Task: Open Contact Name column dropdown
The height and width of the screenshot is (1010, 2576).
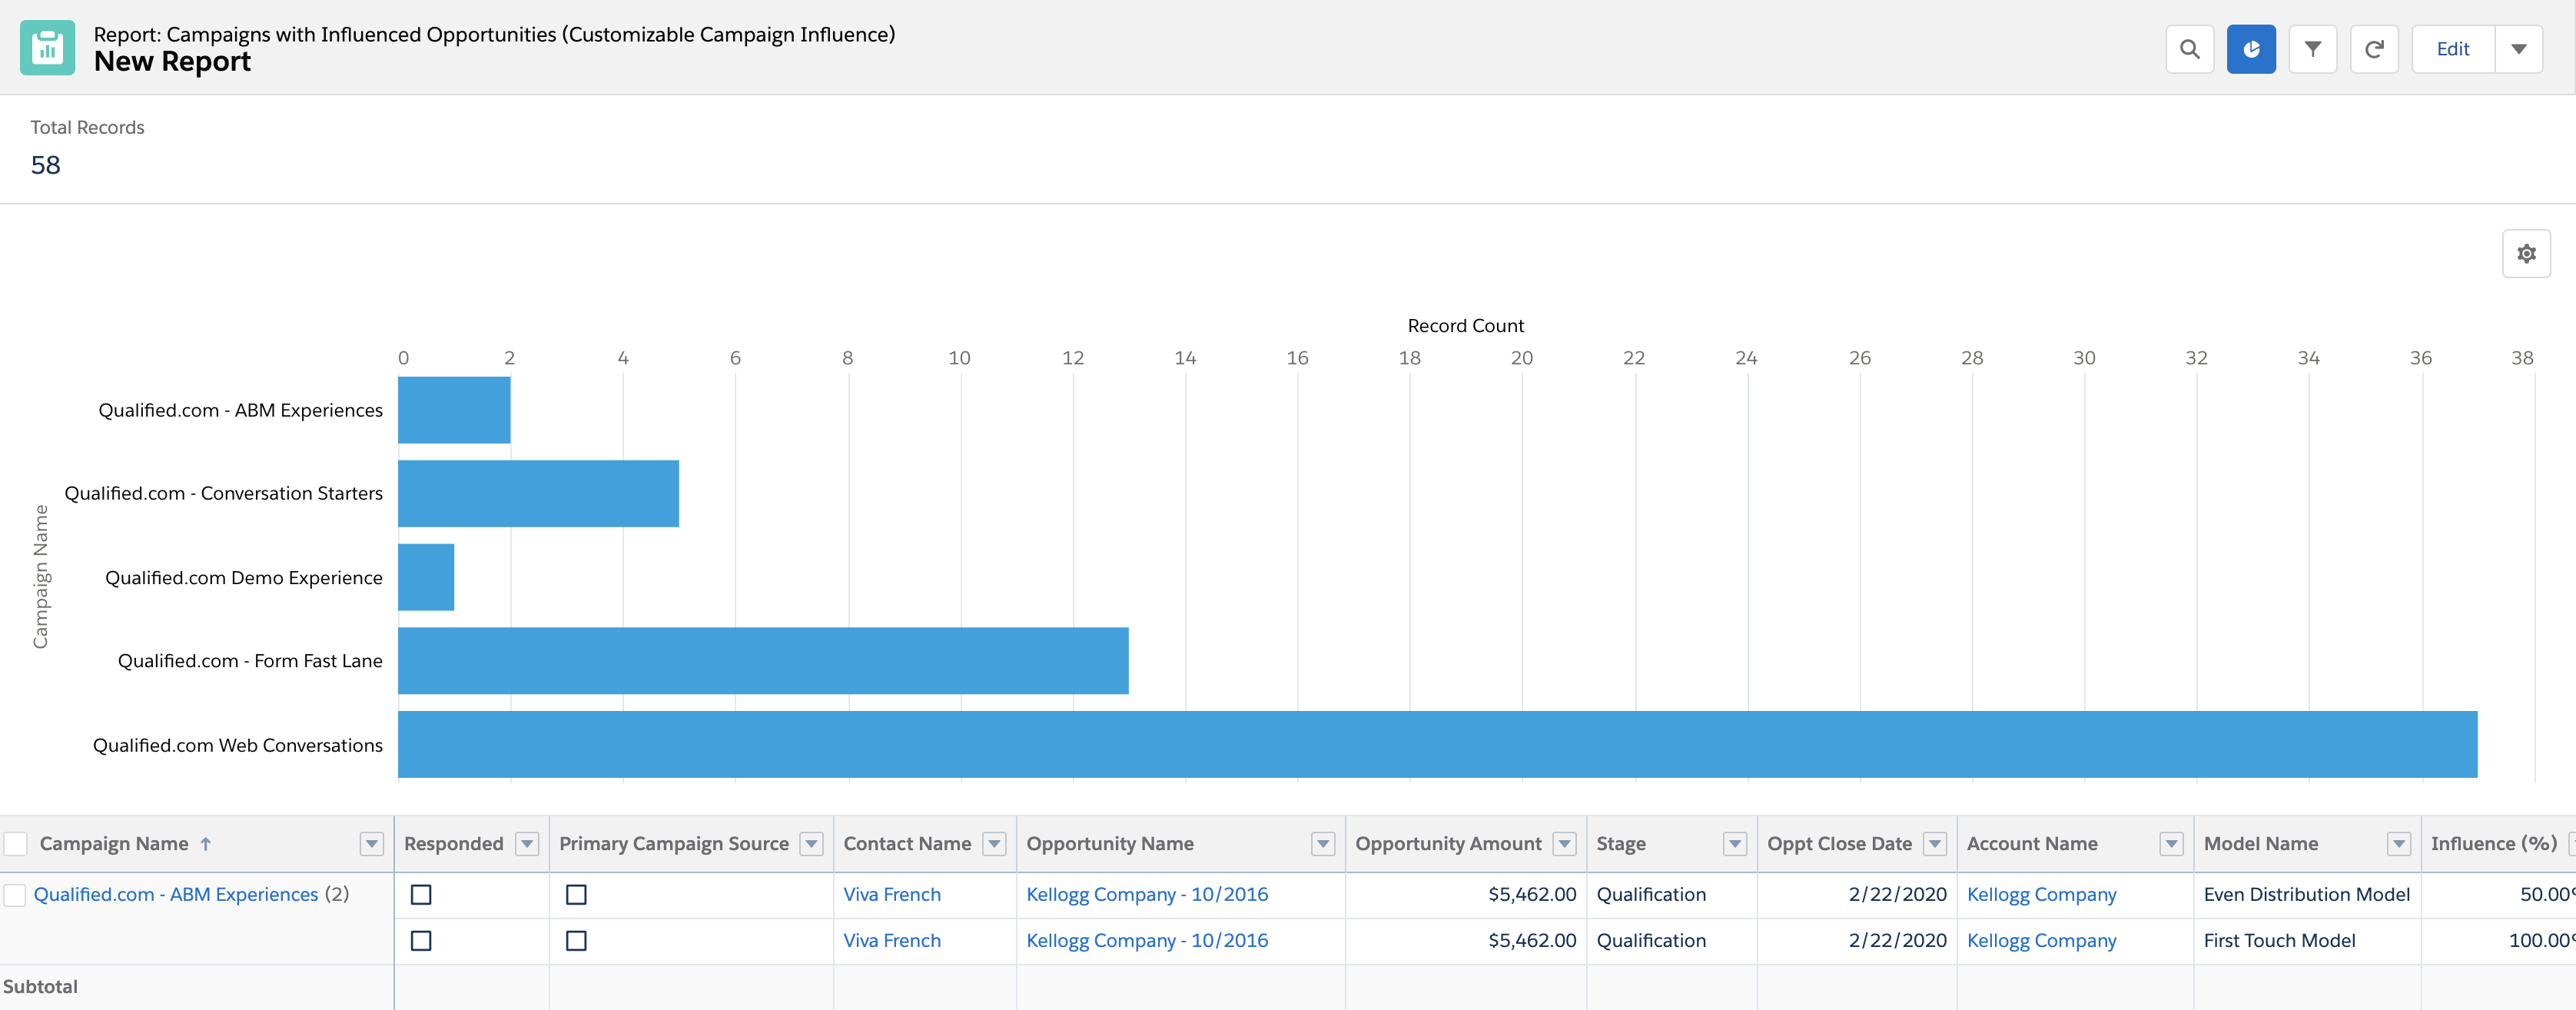Action: coord(994,844)
